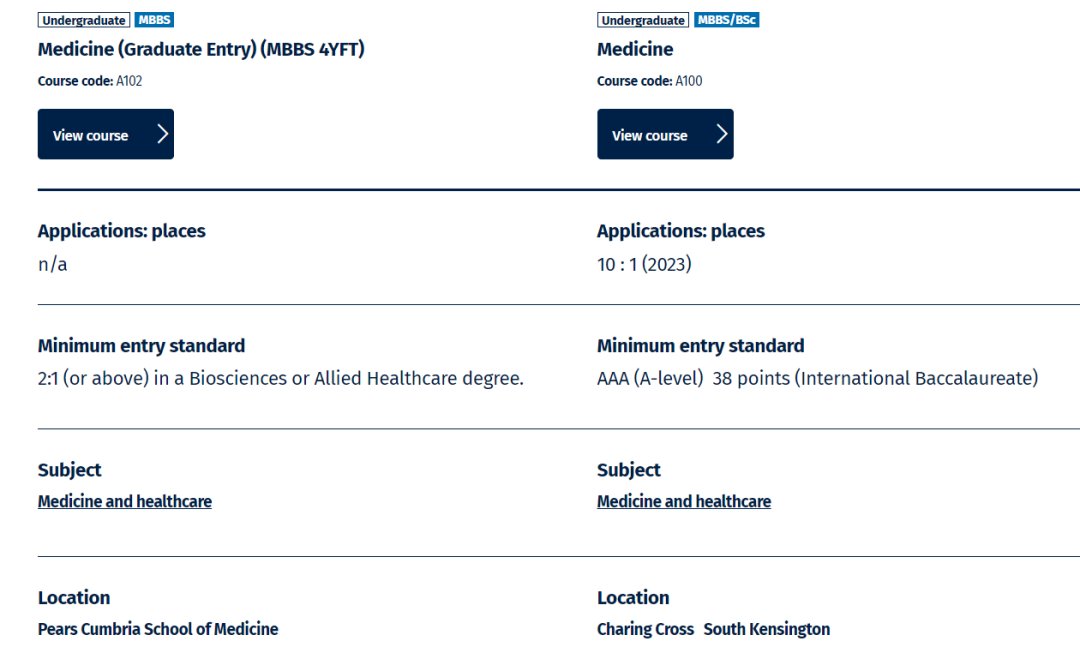1080x659 pixels.
Task: Click the MBBS/BSc tag badge
Action: [727, 20]
